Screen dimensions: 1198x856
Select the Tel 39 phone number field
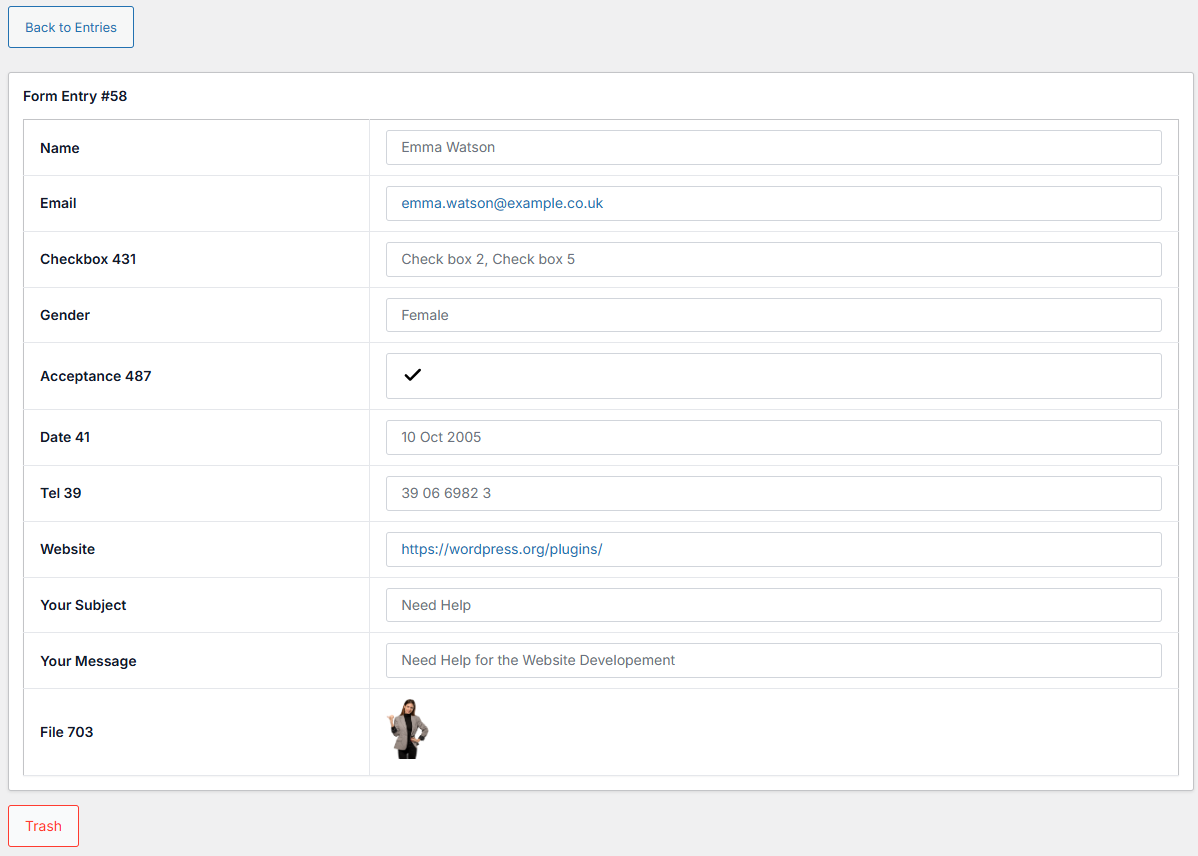click(772, 493)
